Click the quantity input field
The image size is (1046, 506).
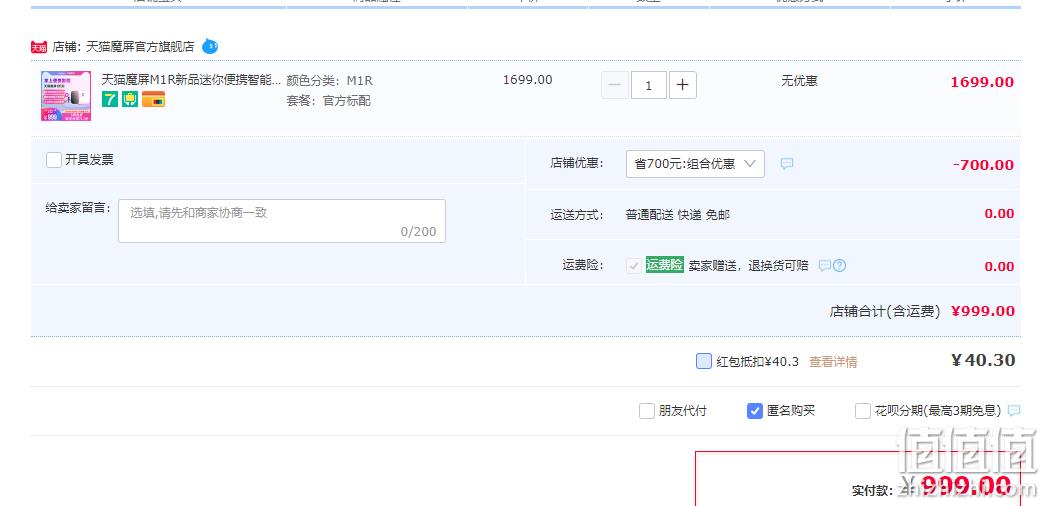pyautogui.click(x=648, y=85)
